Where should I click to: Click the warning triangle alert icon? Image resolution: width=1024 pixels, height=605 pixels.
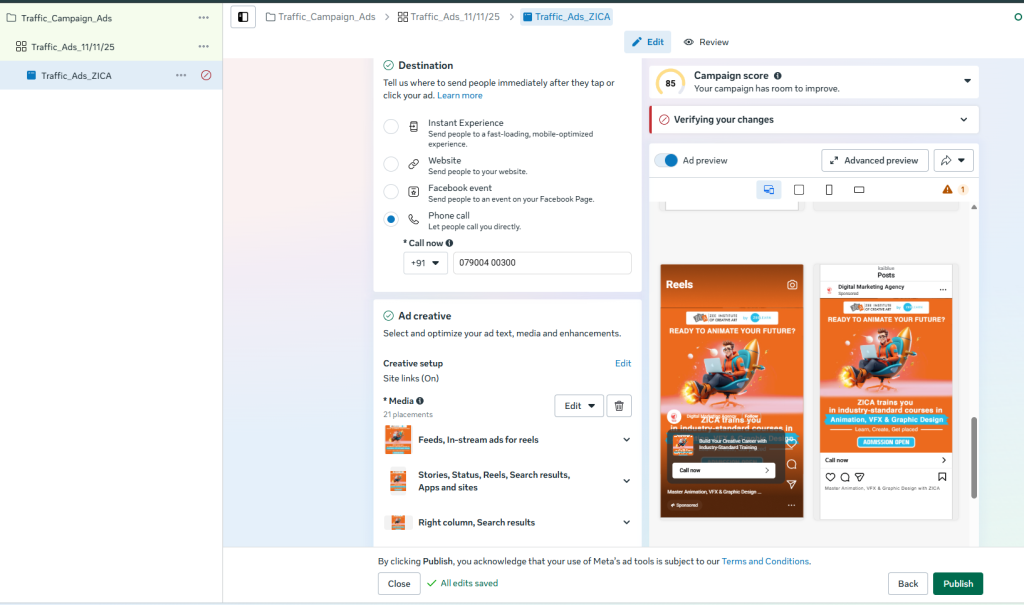coord(947,189)
